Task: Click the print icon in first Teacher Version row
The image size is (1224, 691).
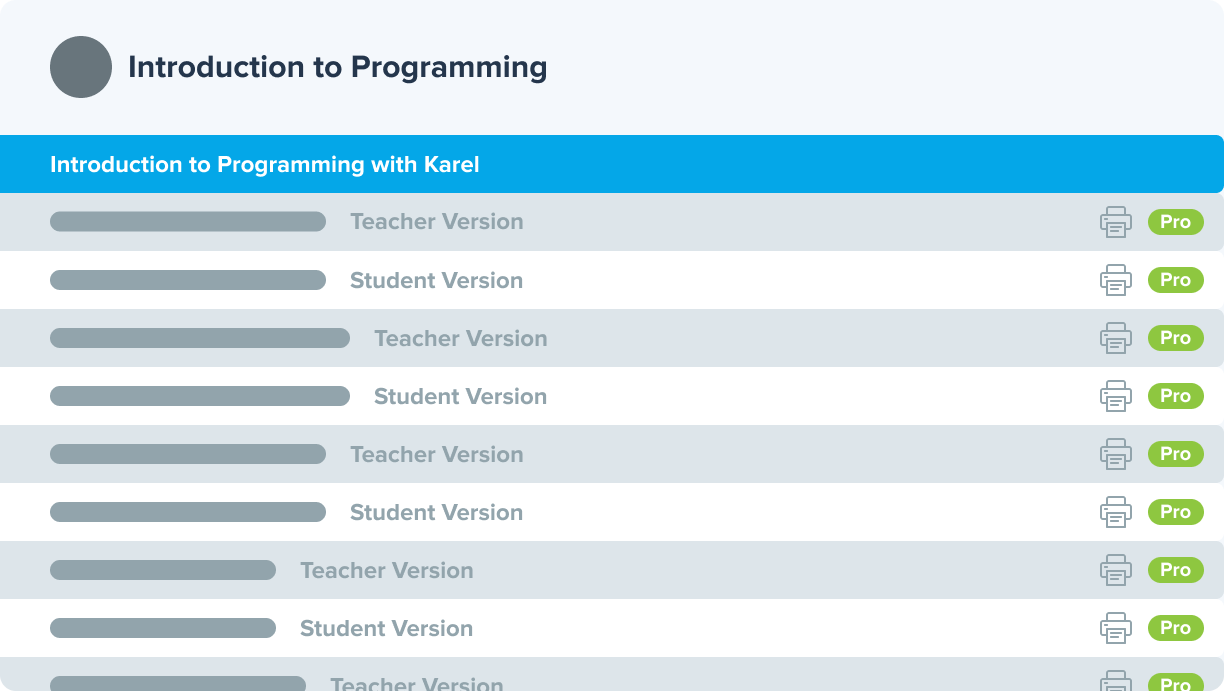Action: coord(1116,222)
